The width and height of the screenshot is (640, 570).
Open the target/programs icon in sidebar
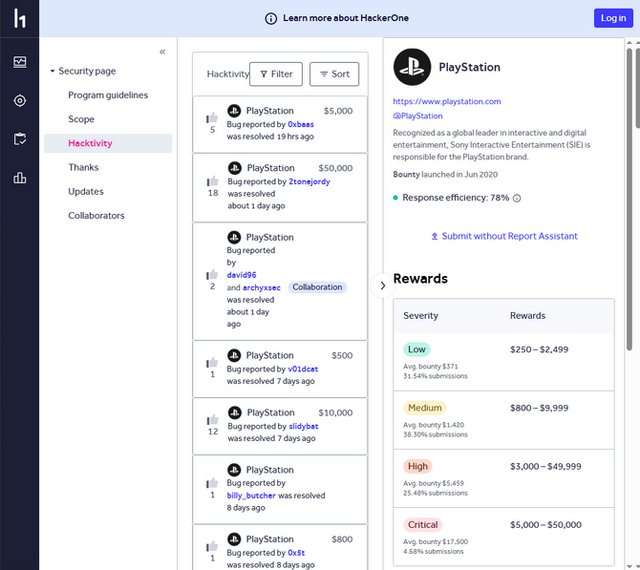click(20, 100)
